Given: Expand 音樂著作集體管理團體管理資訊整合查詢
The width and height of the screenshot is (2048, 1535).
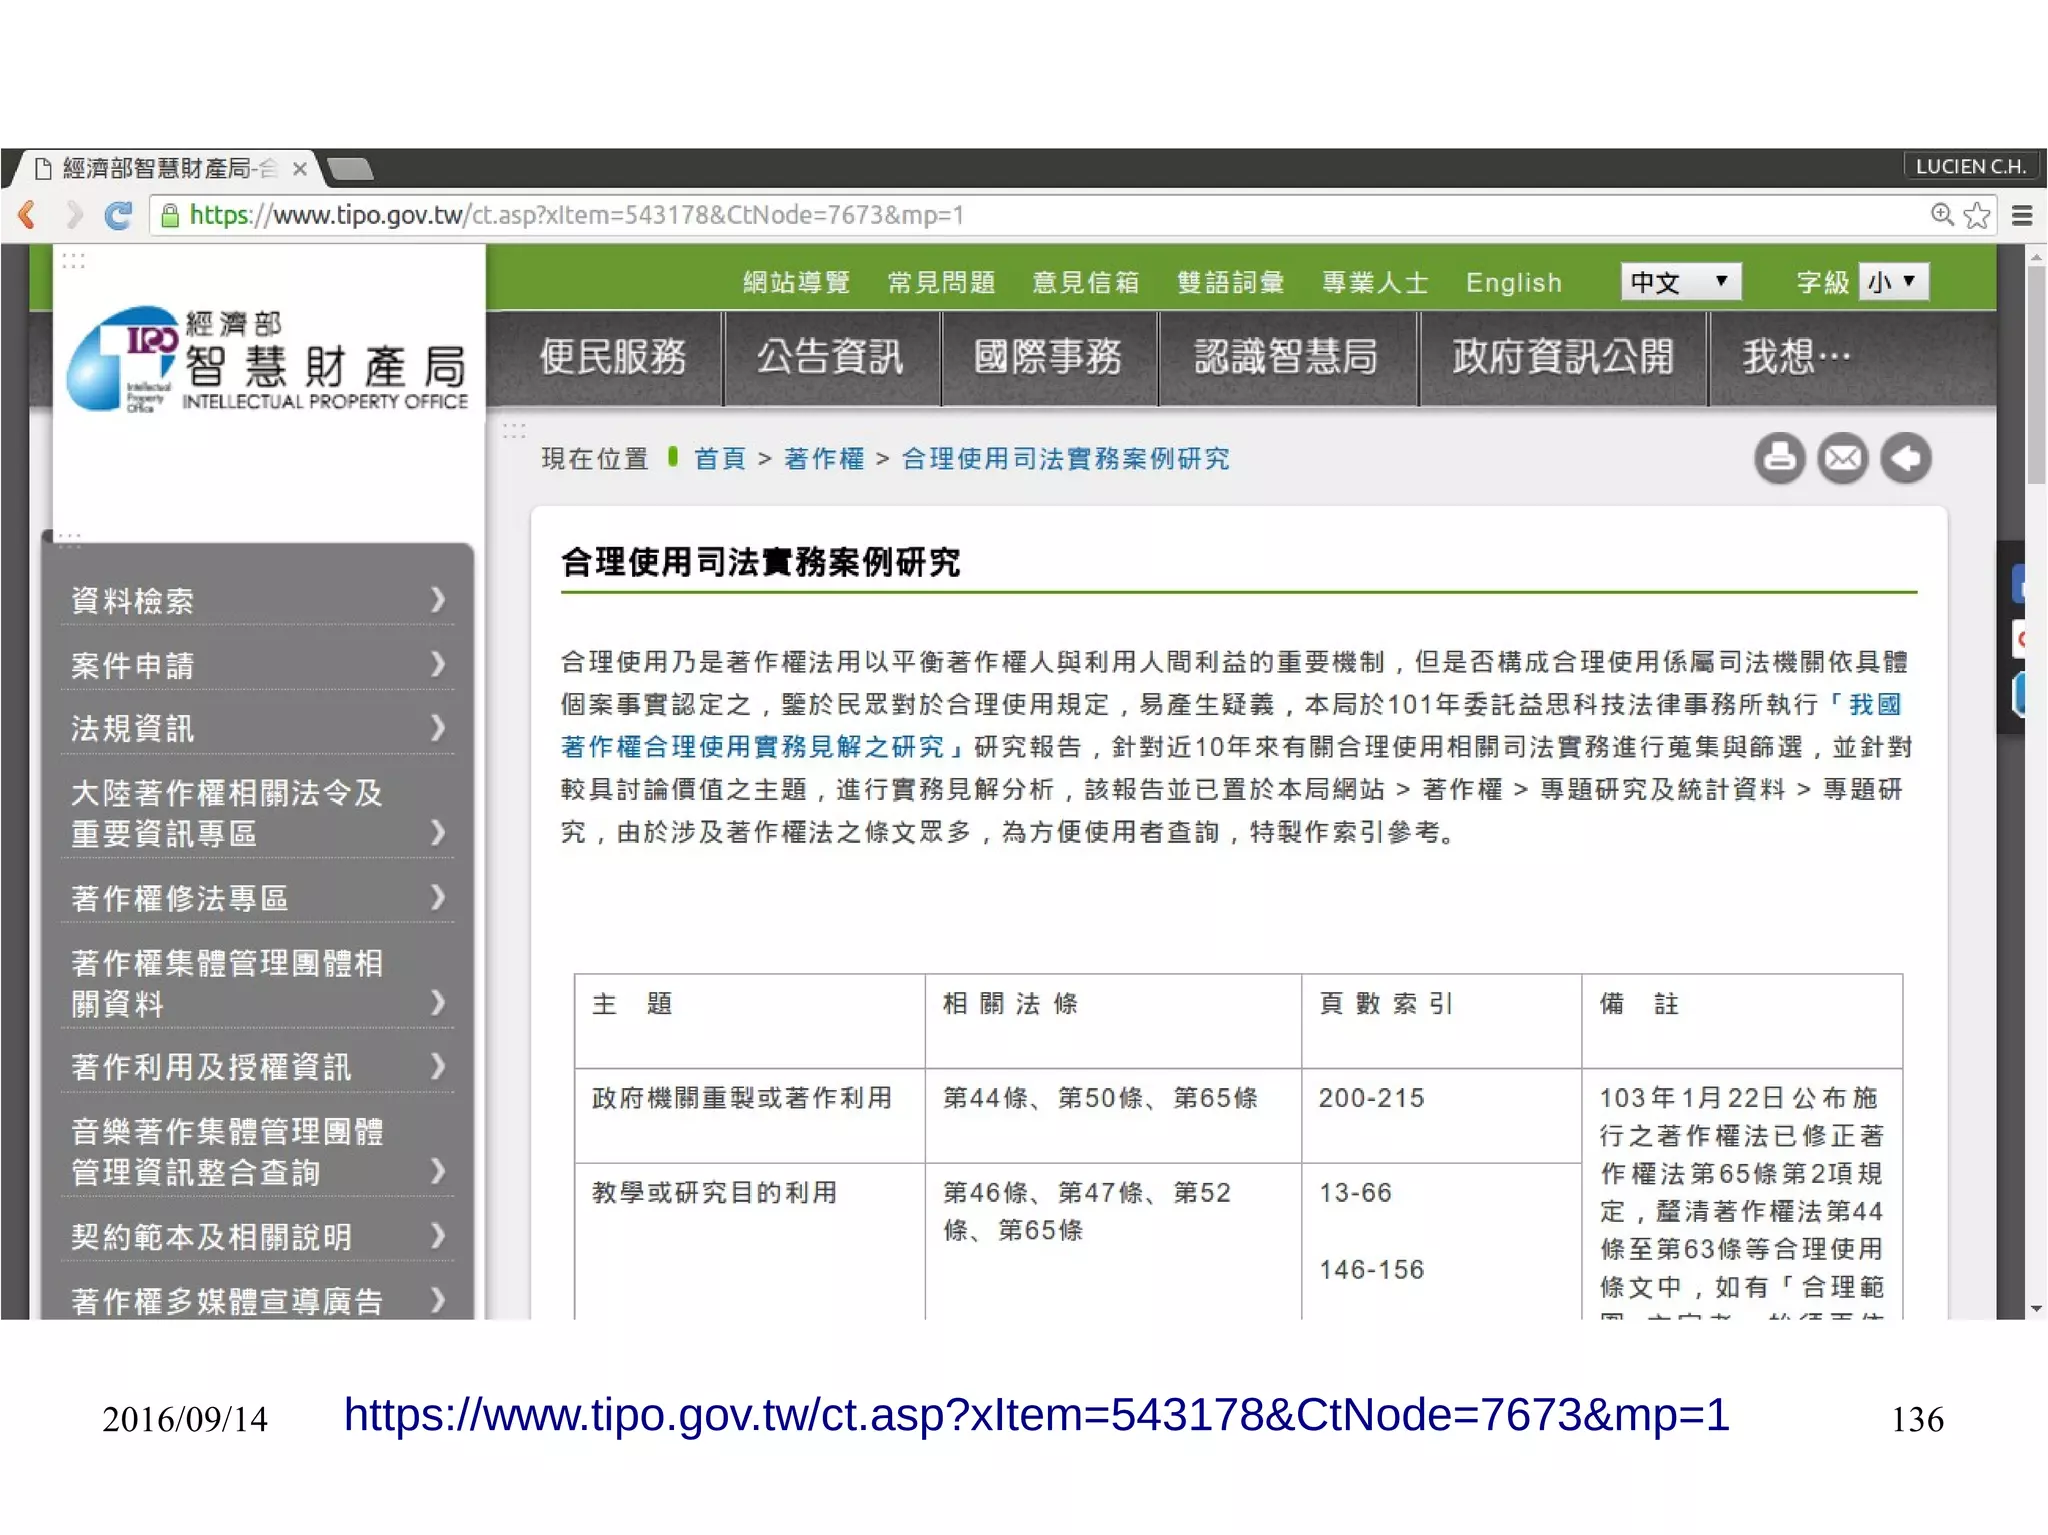Looking at the screenshot, I should coord(258,1152).
